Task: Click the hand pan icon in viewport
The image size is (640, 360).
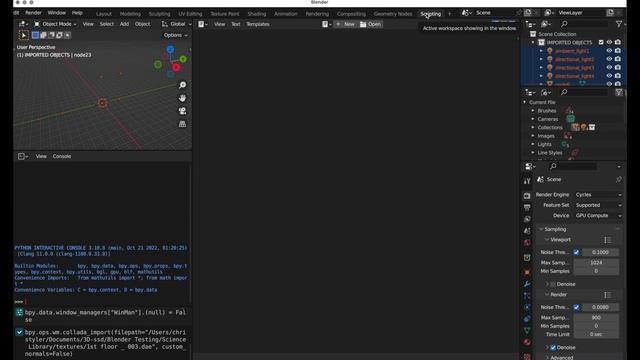Action: [x=182, y=98]
